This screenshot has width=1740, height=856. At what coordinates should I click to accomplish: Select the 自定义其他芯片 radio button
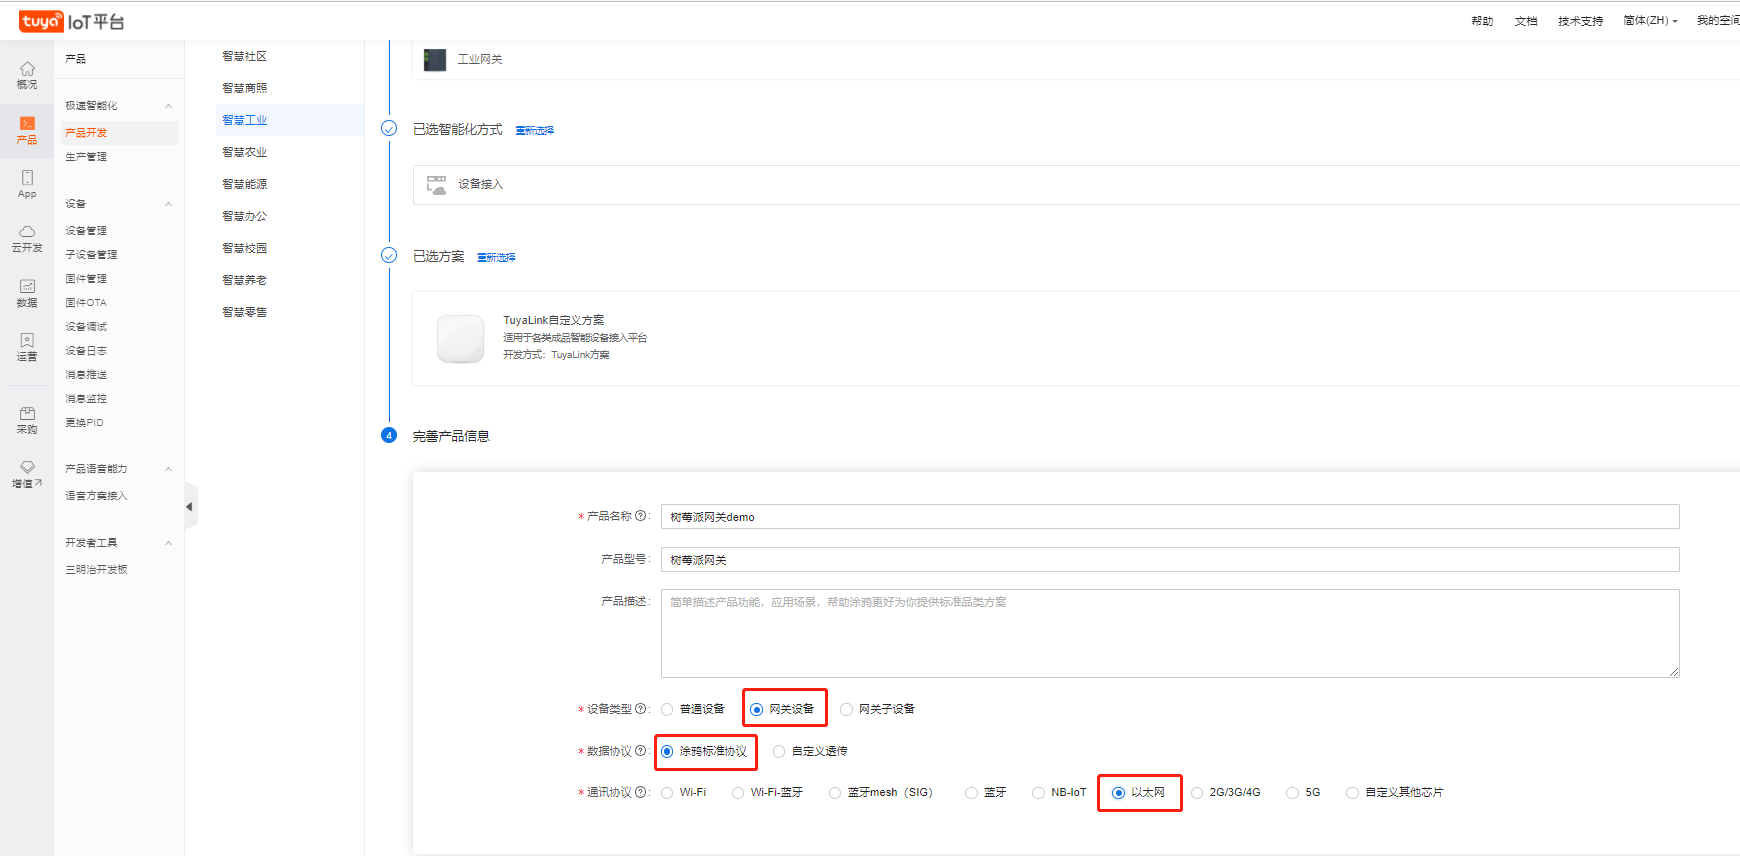point(1353,793)
